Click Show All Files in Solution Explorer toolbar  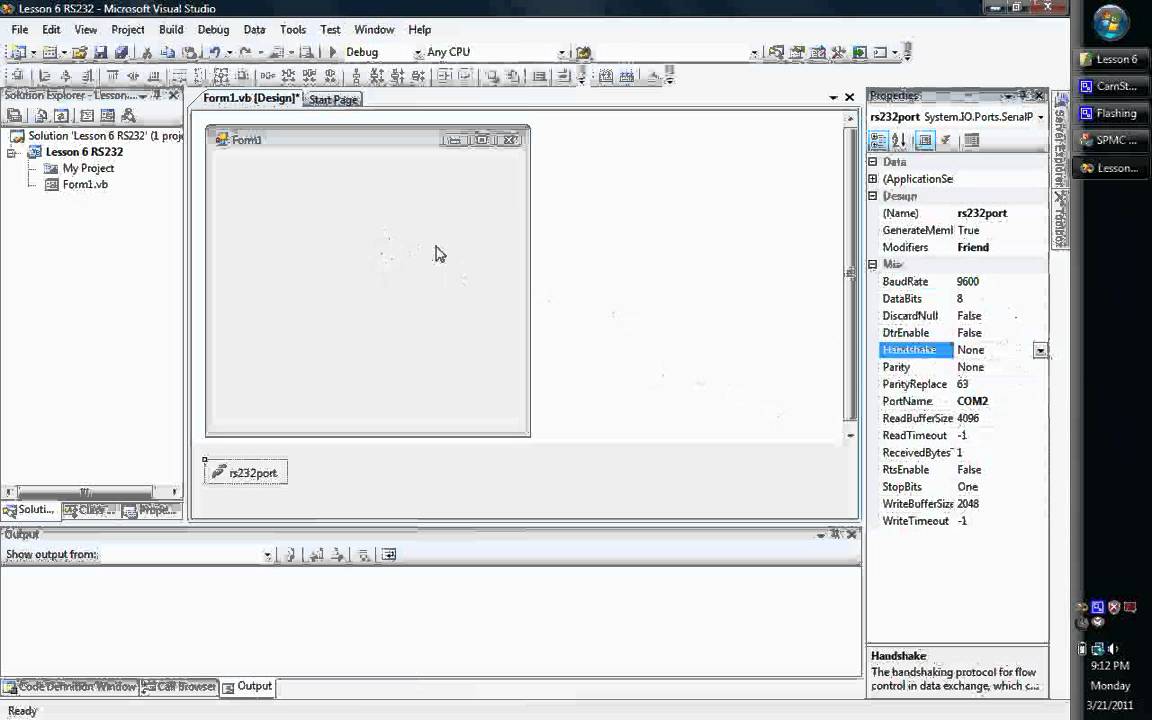[x=41, y=115]
